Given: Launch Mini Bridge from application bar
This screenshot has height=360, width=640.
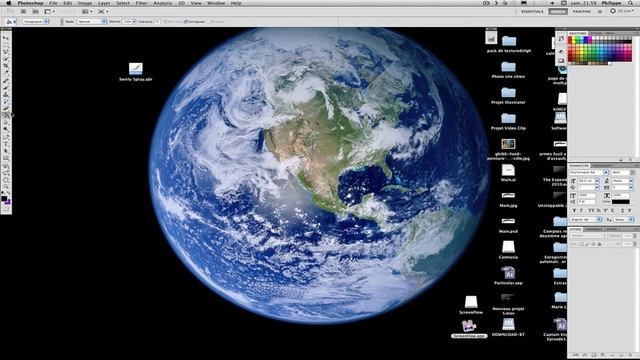Looking at the screenshot, I should pyautogui.click(x=35, y=11).
